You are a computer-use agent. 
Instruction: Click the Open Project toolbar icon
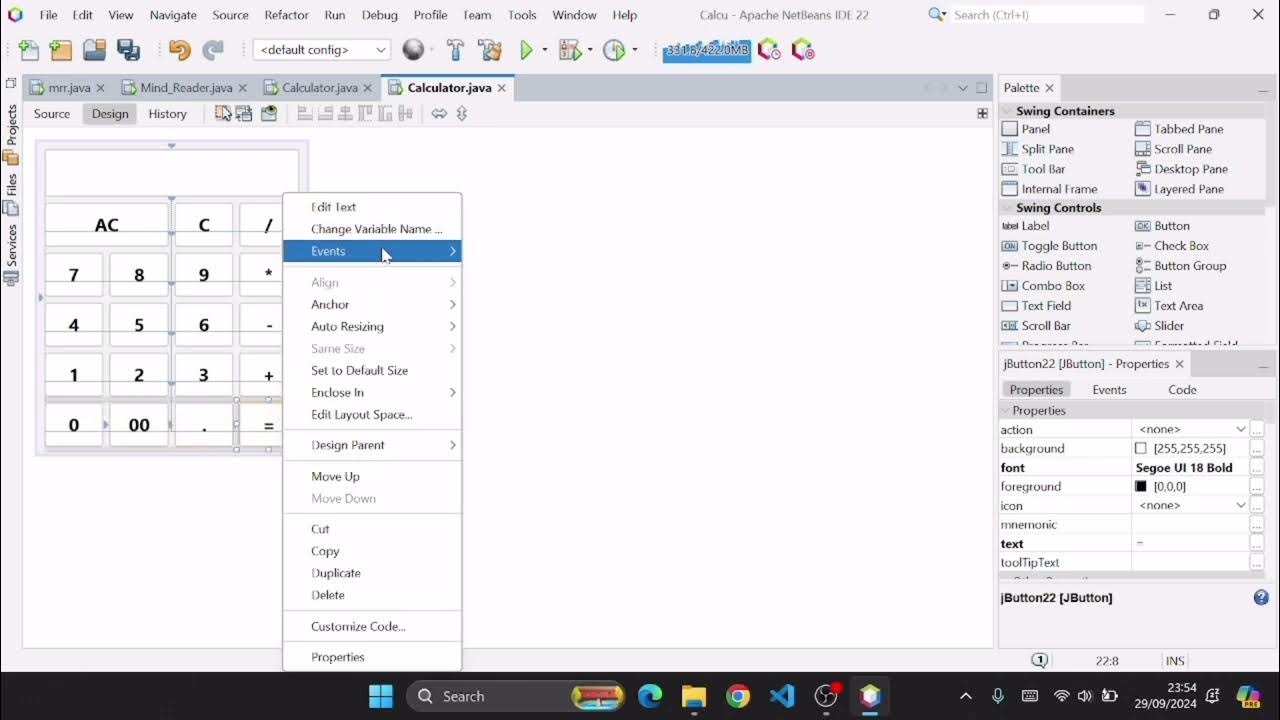[x=95, y=50]
